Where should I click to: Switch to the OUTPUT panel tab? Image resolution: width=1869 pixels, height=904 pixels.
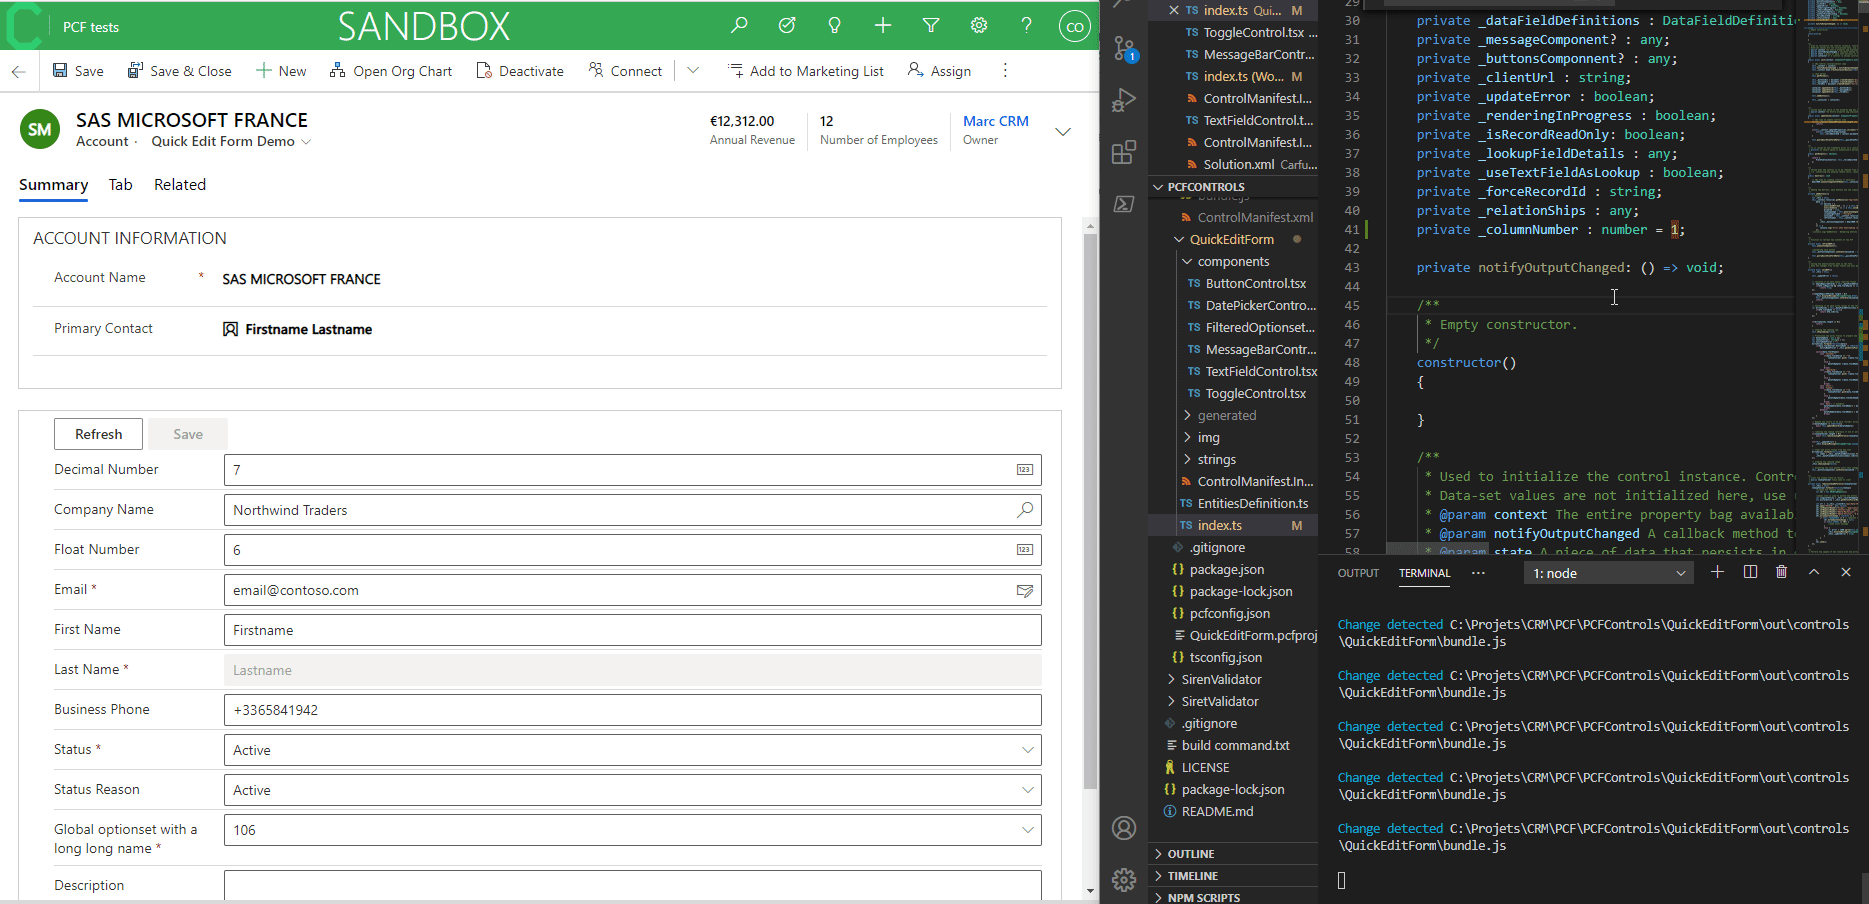pyautogui.click(x=1358, y=573)
